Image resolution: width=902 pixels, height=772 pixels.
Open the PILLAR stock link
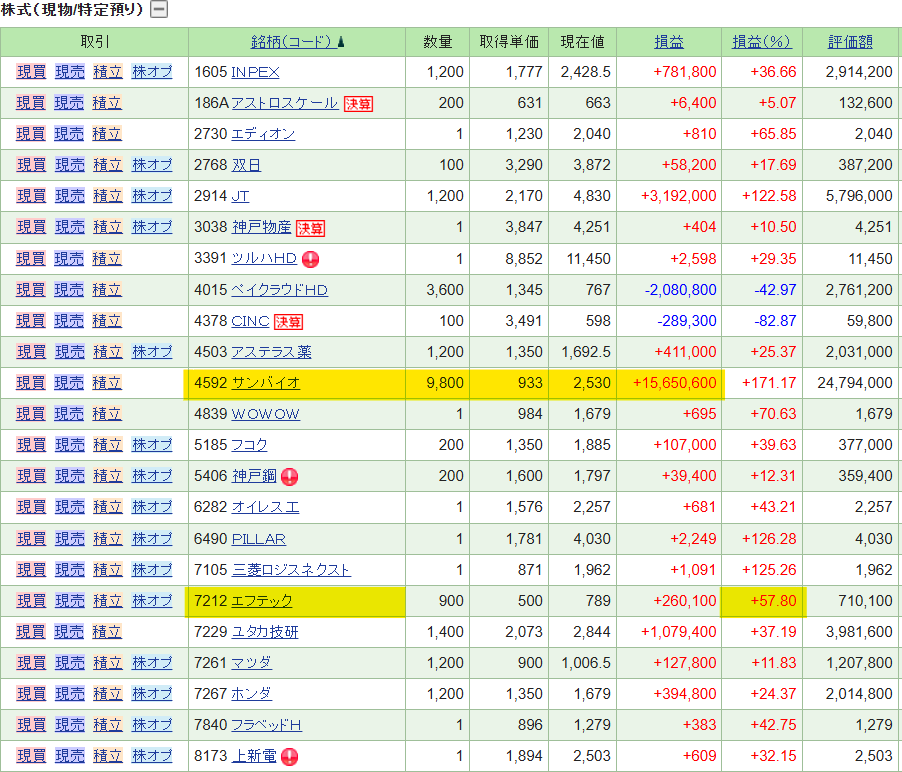point(258,539)
